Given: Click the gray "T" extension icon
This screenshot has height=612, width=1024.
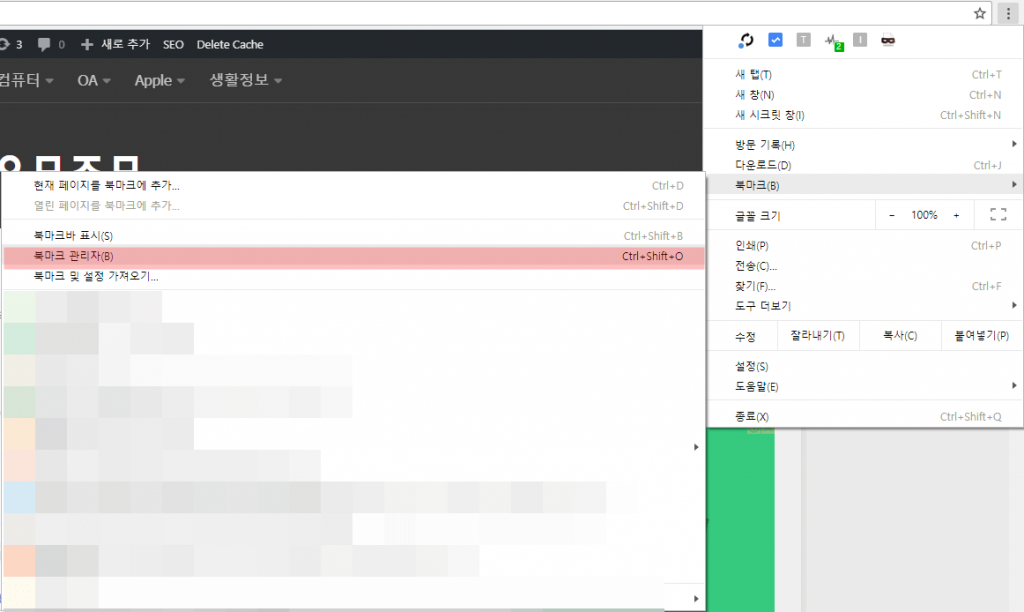Looking at the screenshot, I should 804,40.
